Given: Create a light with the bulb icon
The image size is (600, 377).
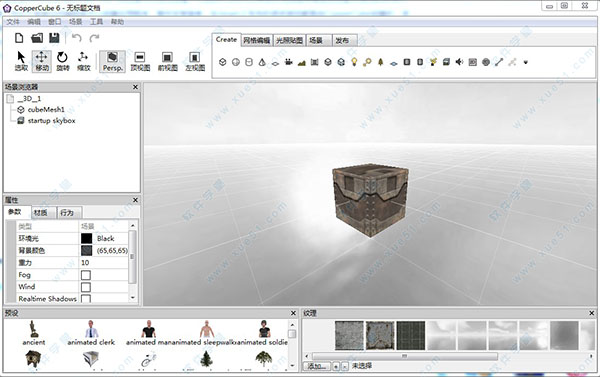Looking at the screenshot, I should pyautogui.click(x=354, y=62).
